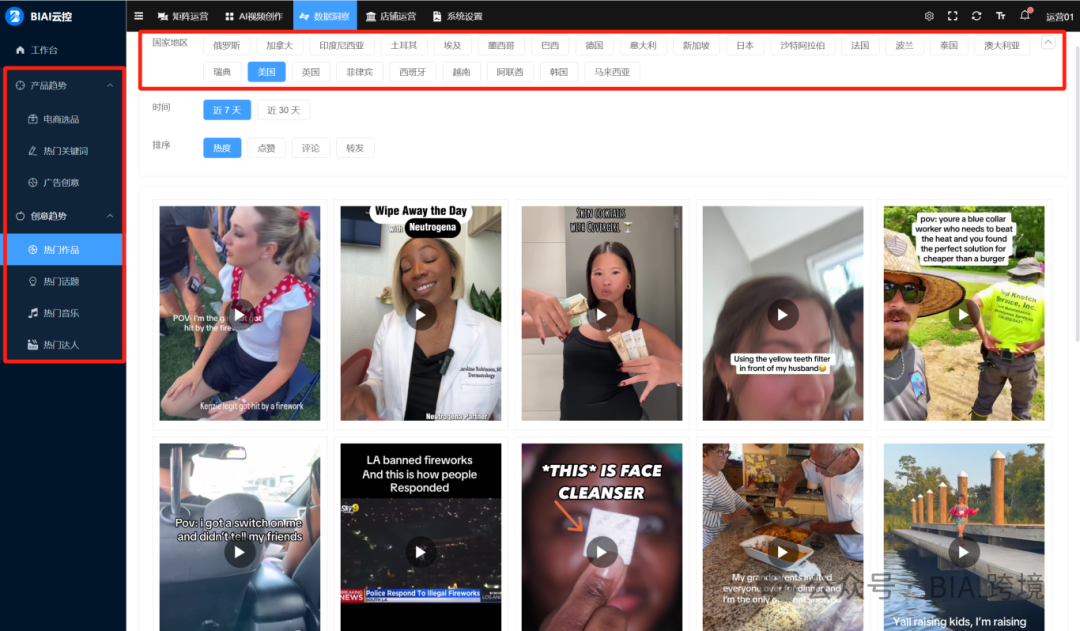Select the 近 30 天 time filter
The width and height of the screenshot is (1080, 631).
283,110
